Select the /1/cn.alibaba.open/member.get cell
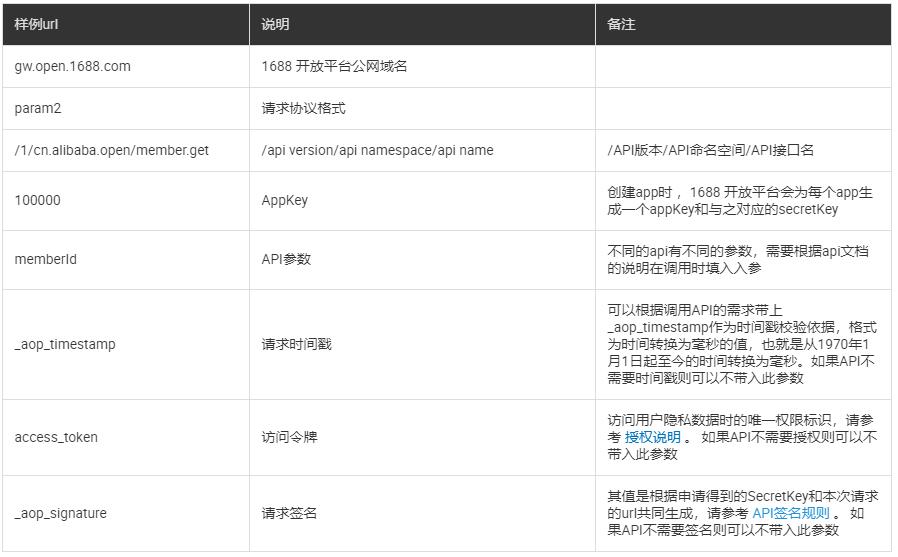This screenshot has width=898, height=557. point(126,151)
